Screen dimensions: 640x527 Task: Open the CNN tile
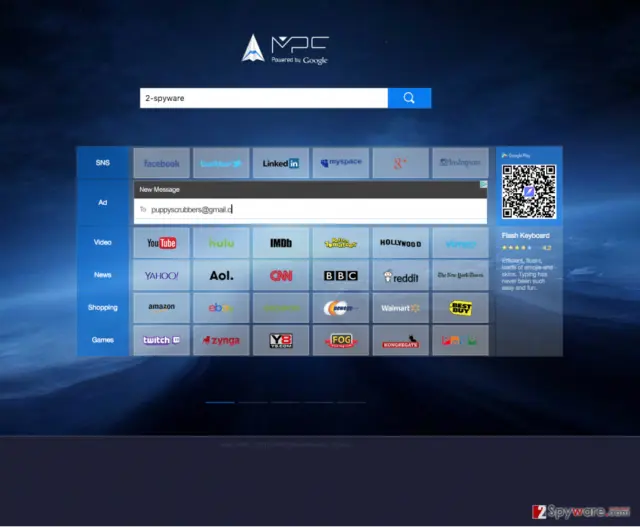(281, 276)
